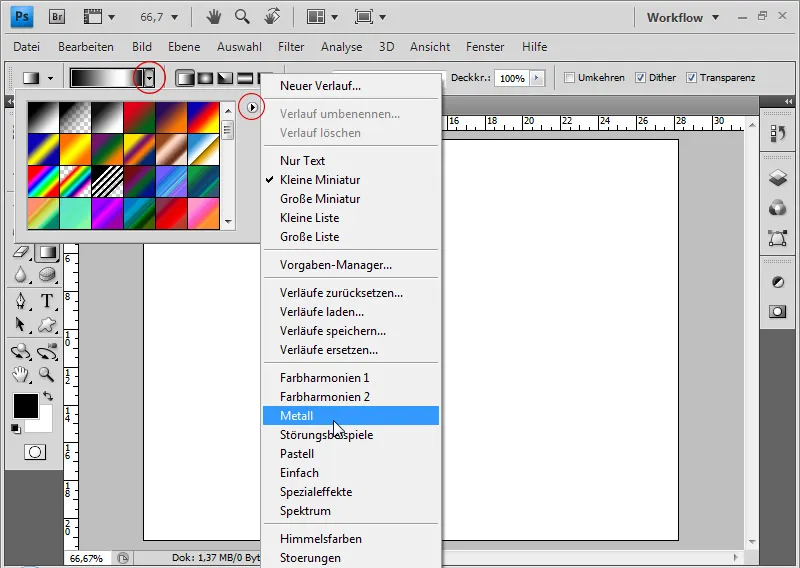Click the black foreground color swatch
The image size is (800, 568).
pyautogui.click(x=26, y=406)
